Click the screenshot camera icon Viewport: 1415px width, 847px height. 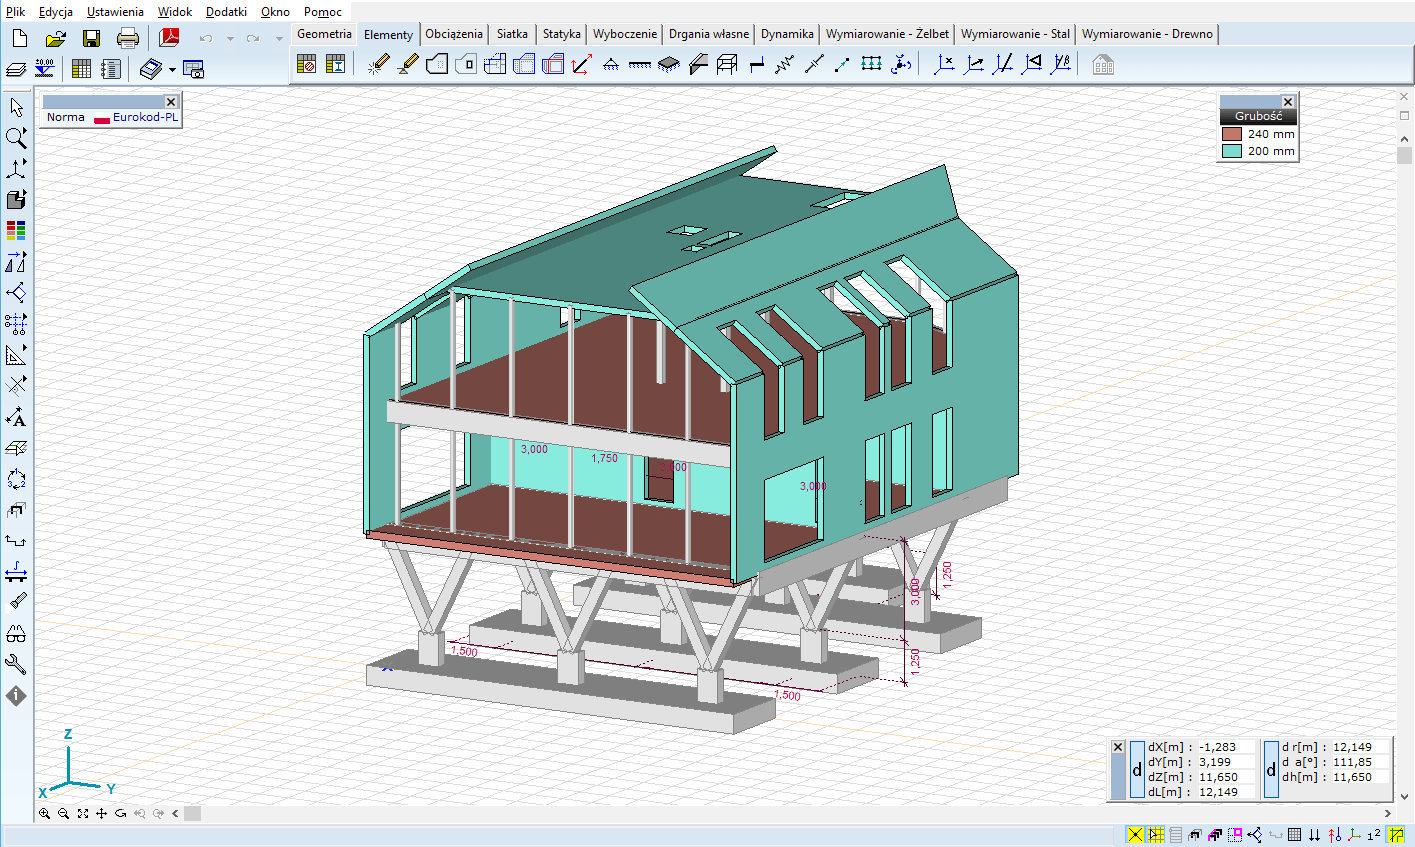click(194, 69)
